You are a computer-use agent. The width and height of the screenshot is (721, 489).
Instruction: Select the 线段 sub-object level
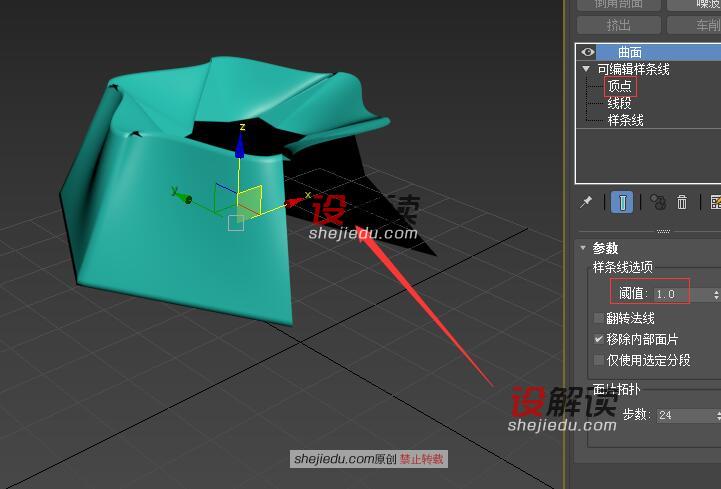coord(619,103)
